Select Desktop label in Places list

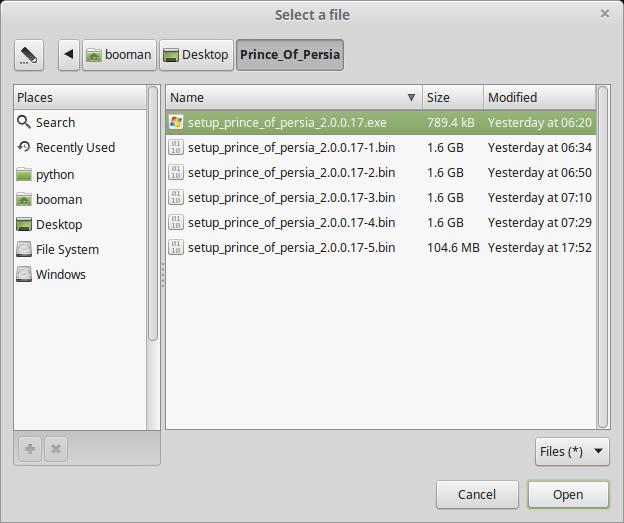[59, 224]
